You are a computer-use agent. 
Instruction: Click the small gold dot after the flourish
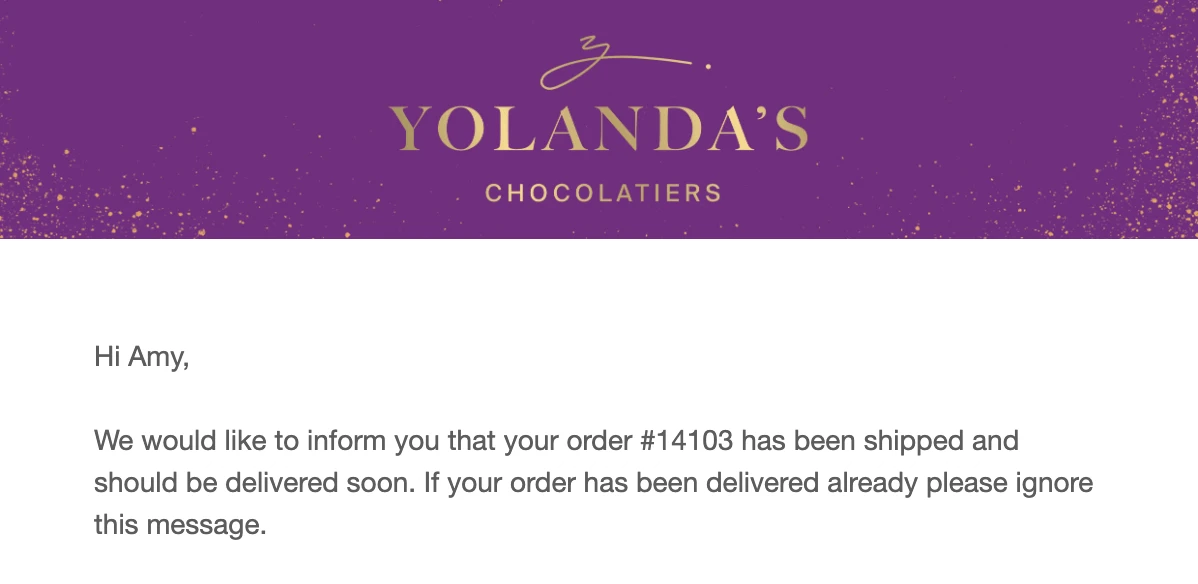708,67
